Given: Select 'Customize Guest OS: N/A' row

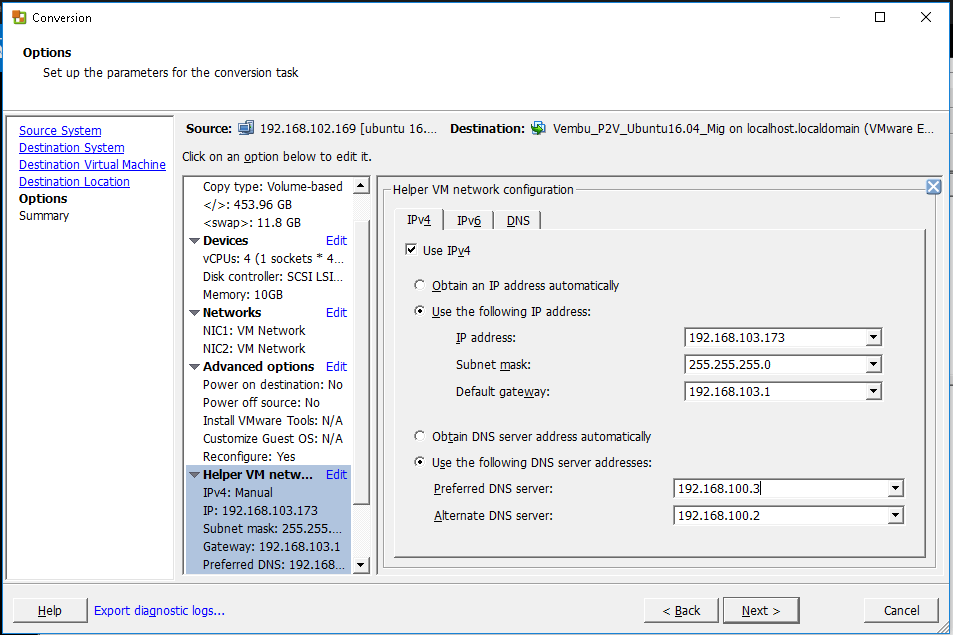Looking at the screenshot, I should 273,439.
